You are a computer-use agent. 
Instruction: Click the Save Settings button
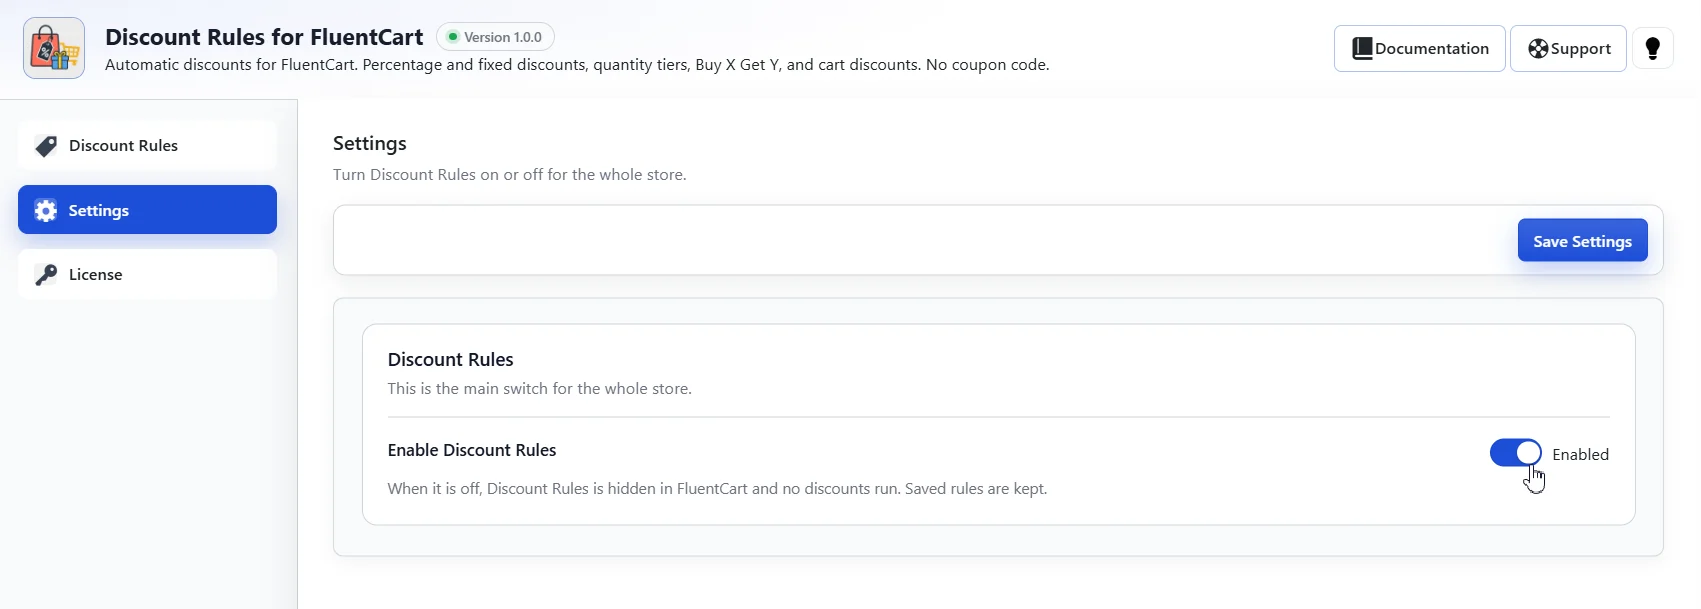click(1582, 241)
